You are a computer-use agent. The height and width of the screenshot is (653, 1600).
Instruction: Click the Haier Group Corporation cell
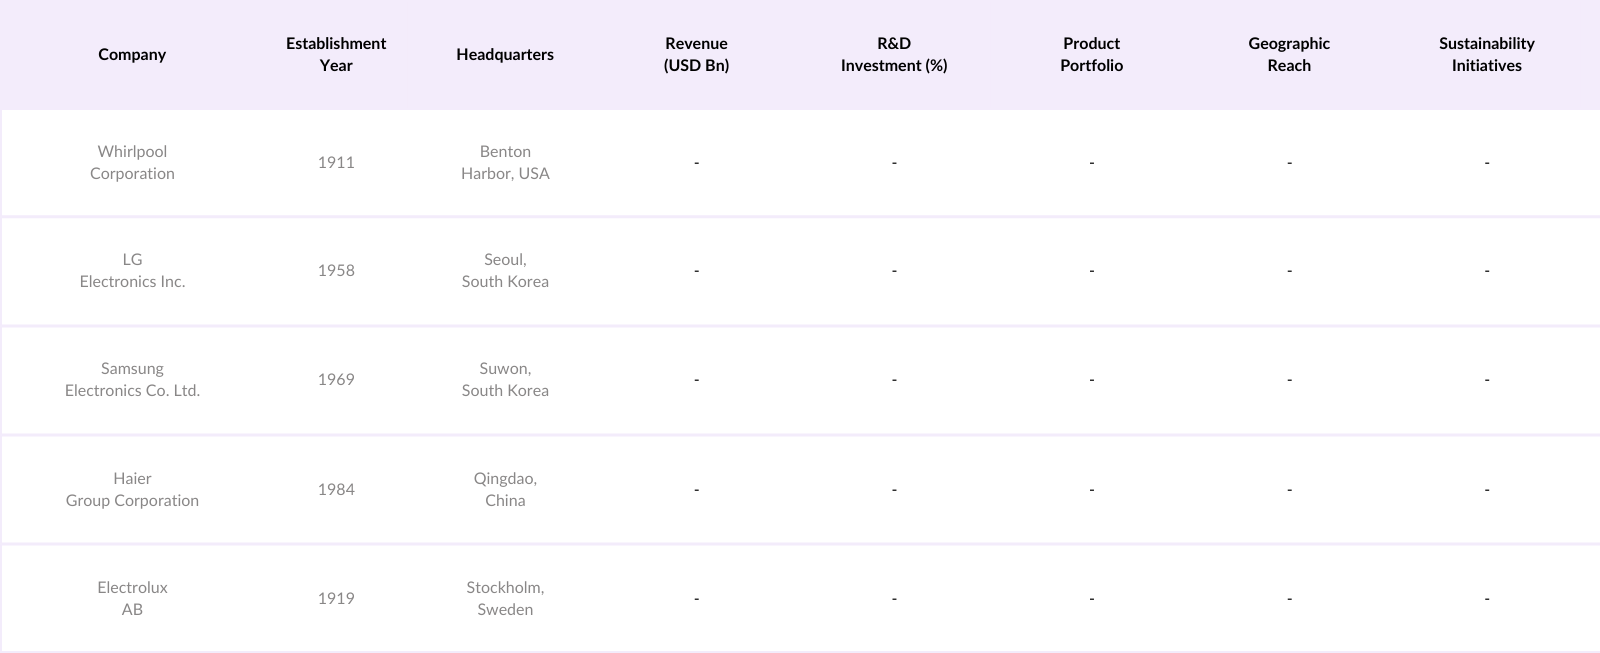132,489
